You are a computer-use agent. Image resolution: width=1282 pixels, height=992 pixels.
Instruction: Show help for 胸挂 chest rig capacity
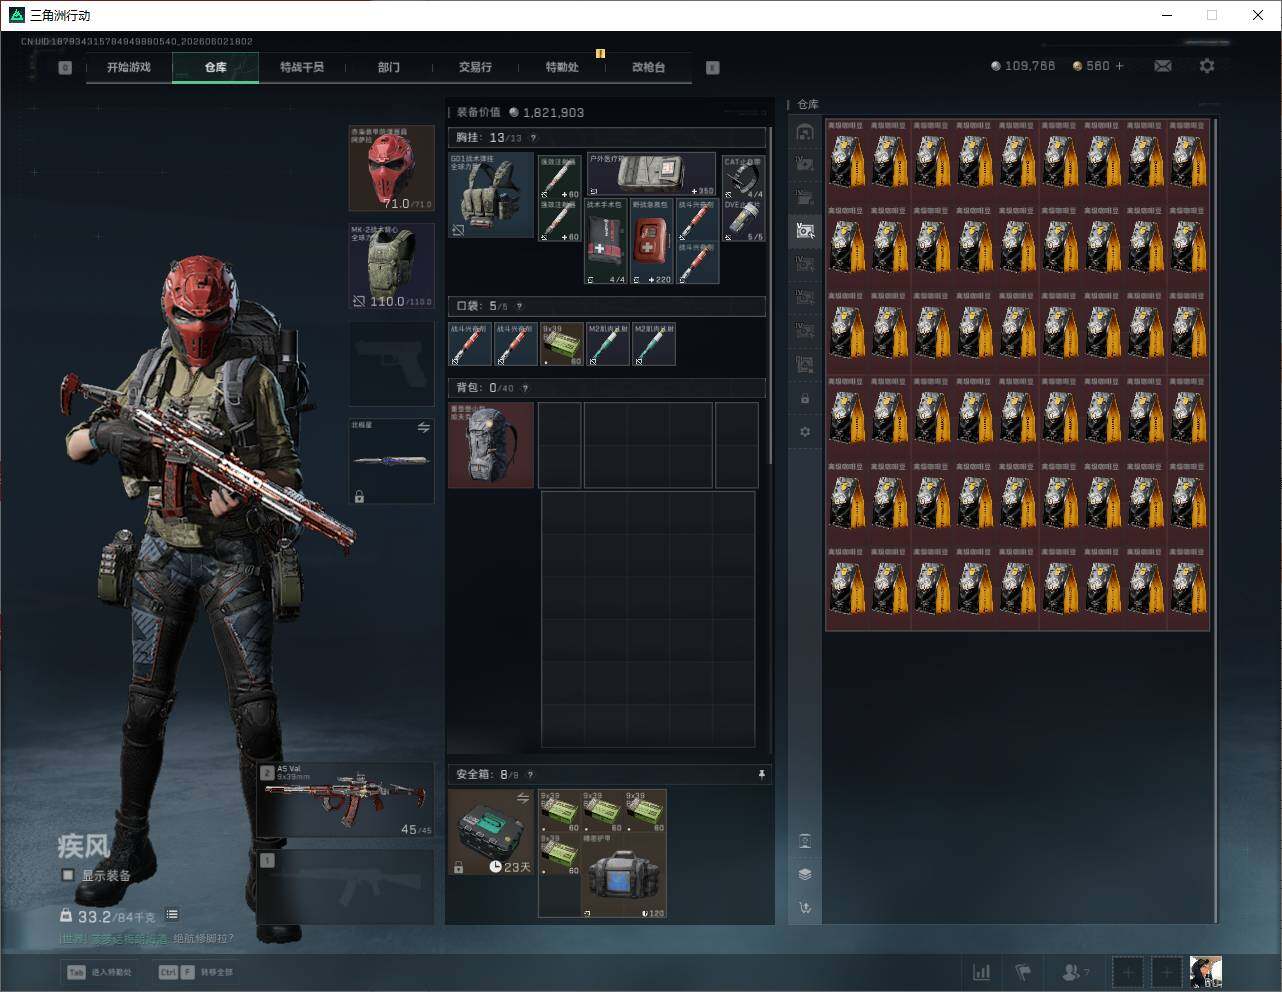point(532,138)
